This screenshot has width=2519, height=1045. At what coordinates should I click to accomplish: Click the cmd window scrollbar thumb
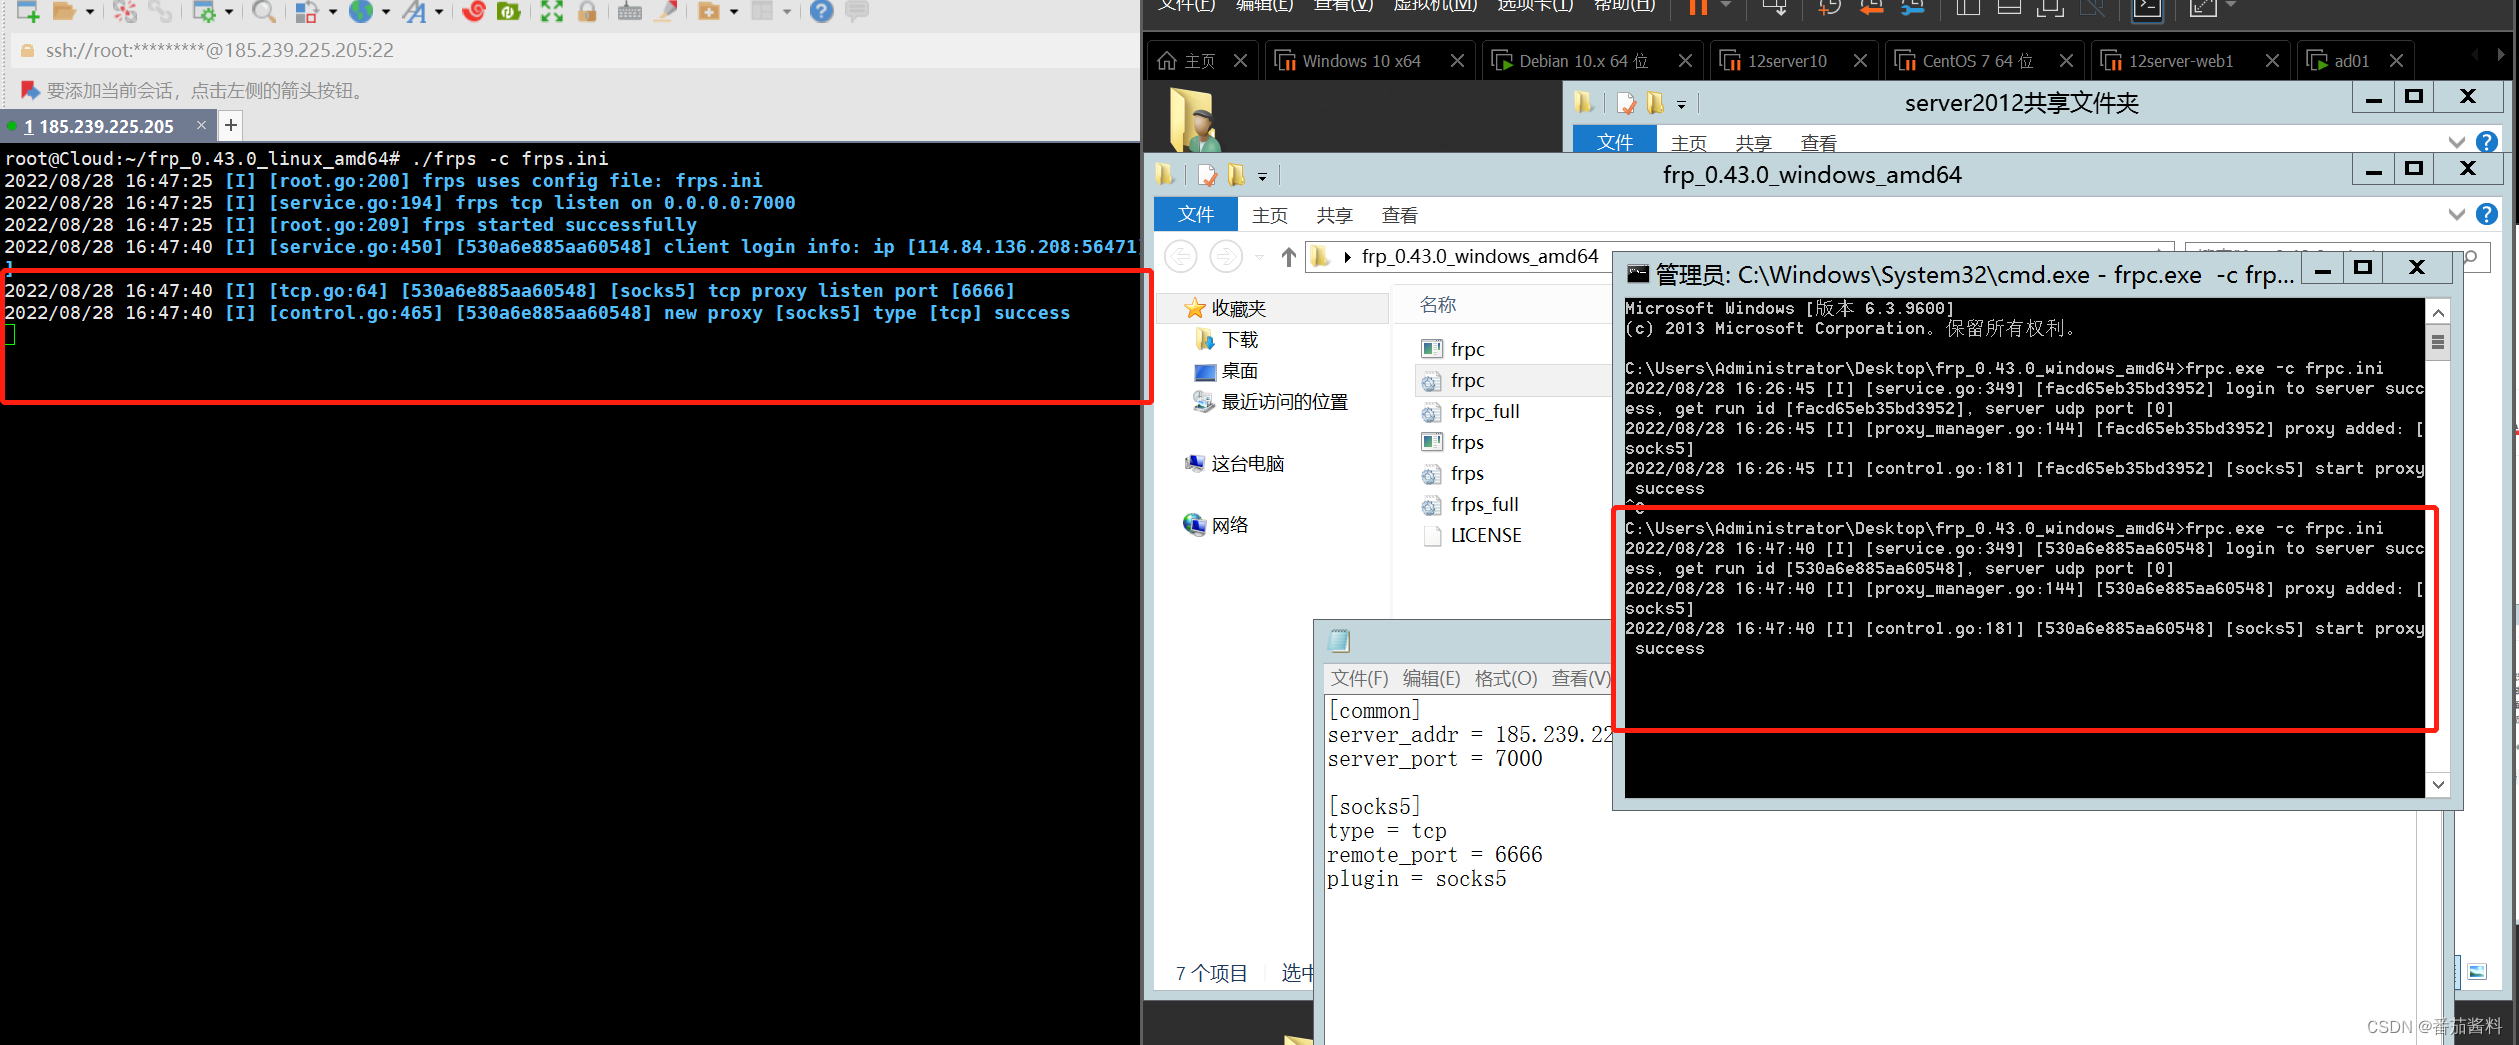click(2438, 342)
